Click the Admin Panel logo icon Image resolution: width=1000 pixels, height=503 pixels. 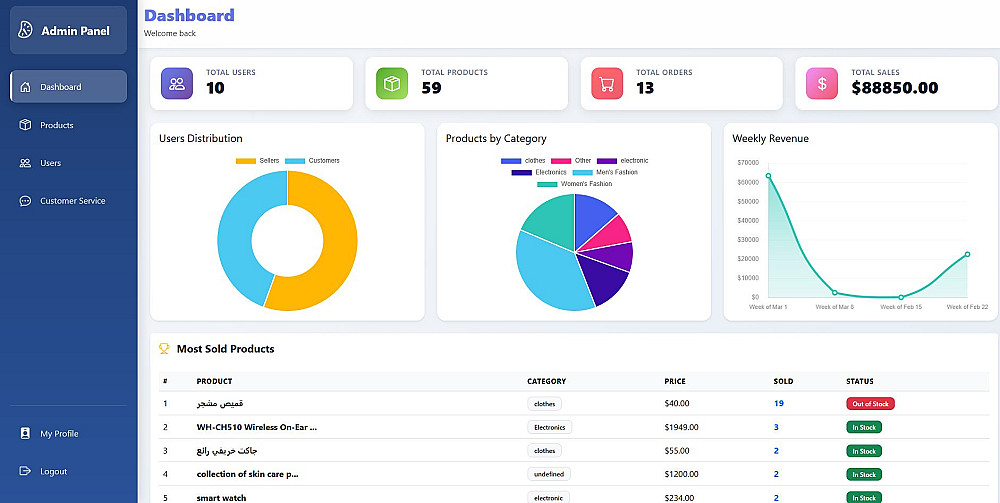pos(25,30)
